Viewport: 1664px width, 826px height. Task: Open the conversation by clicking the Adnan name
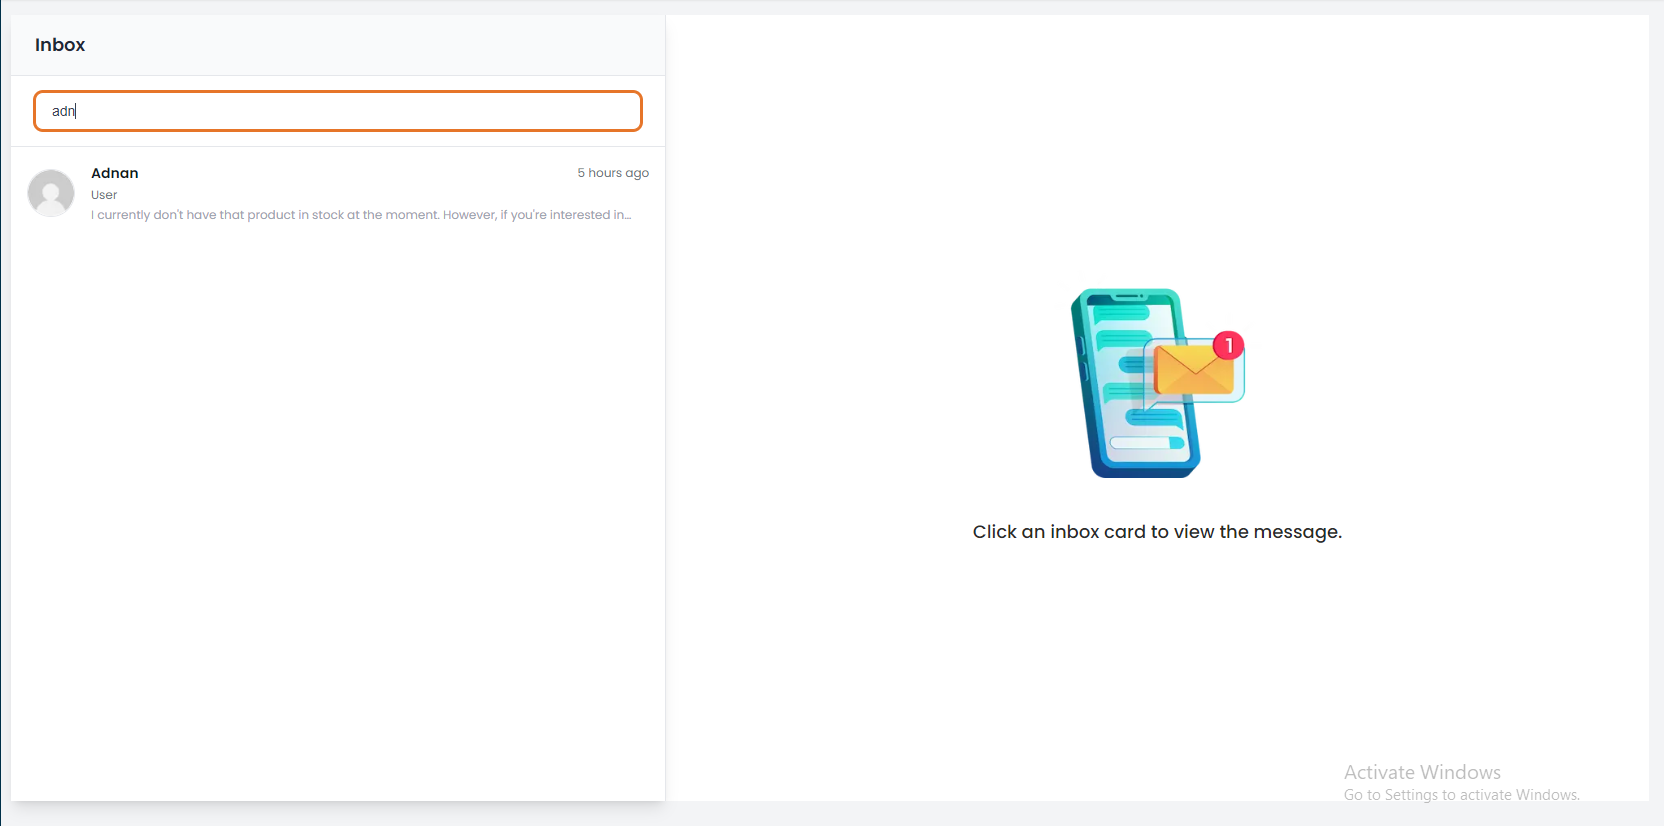[115, 173]
